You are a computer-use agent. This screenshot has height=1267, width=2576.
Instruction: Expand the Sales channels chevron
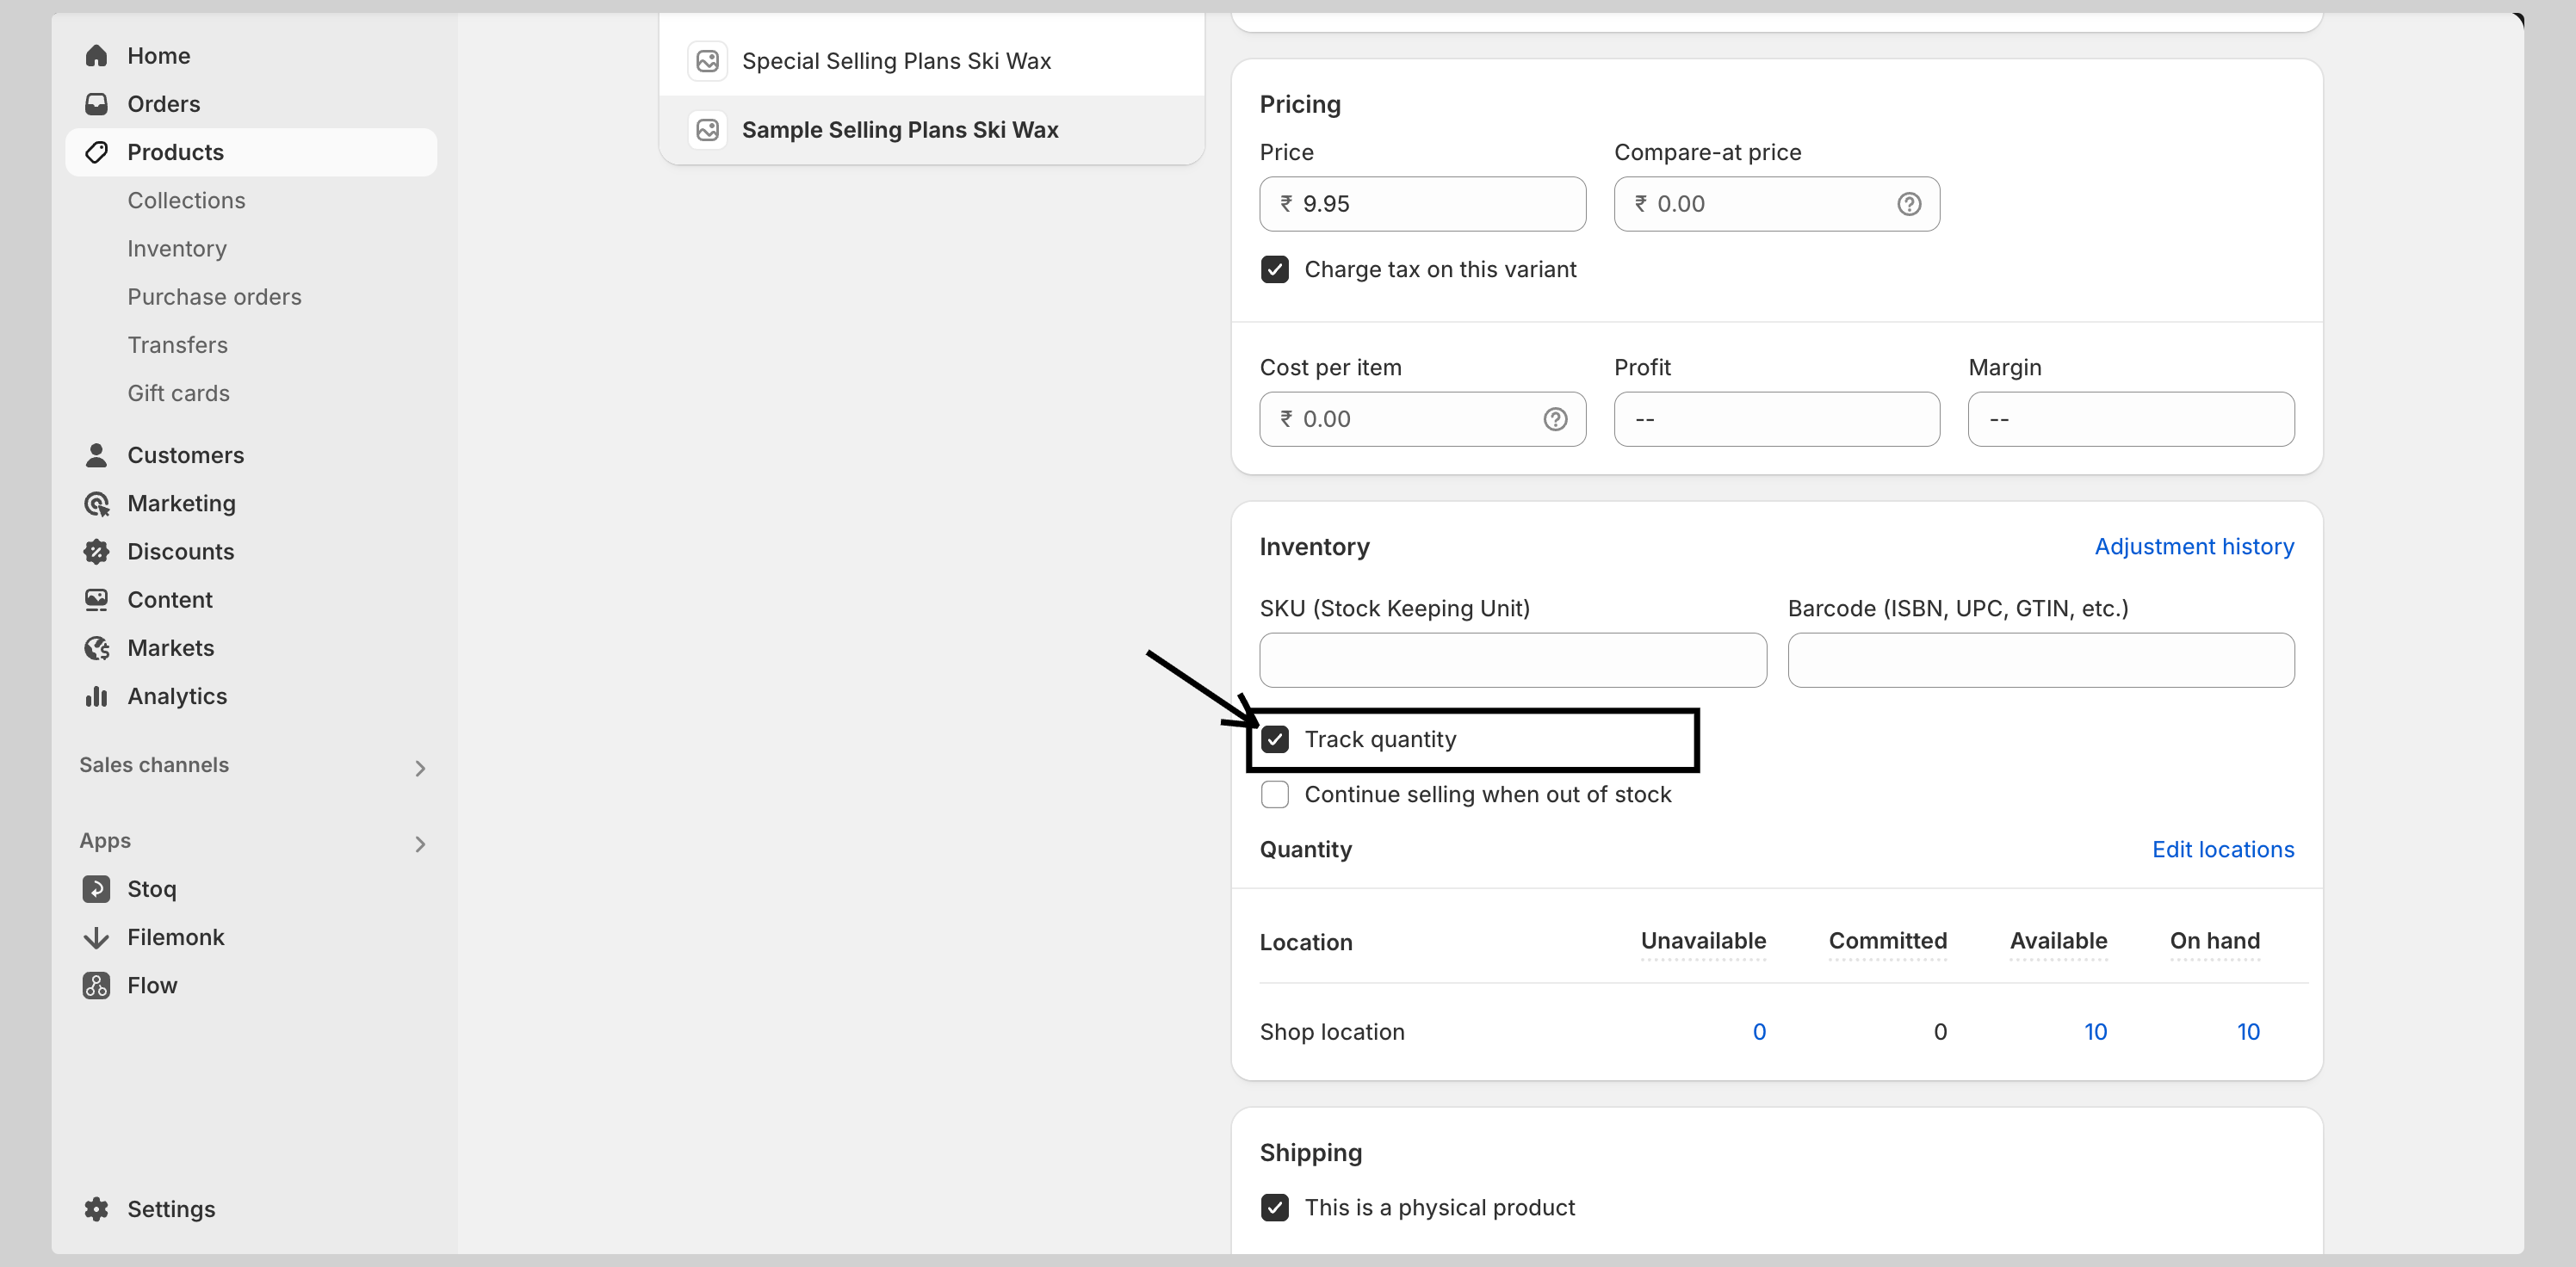(420, 768)
